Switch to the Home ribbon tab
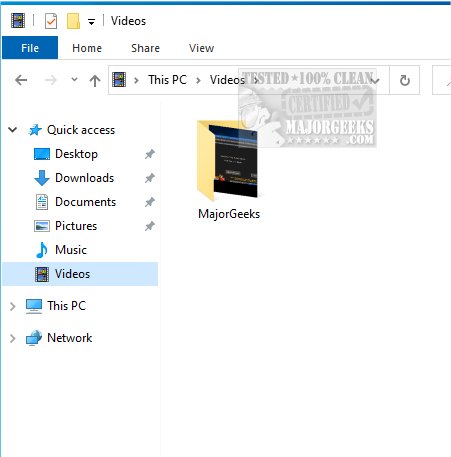This screenshot has width=451, height=457. pyautogui.click(x=87, y=48)
